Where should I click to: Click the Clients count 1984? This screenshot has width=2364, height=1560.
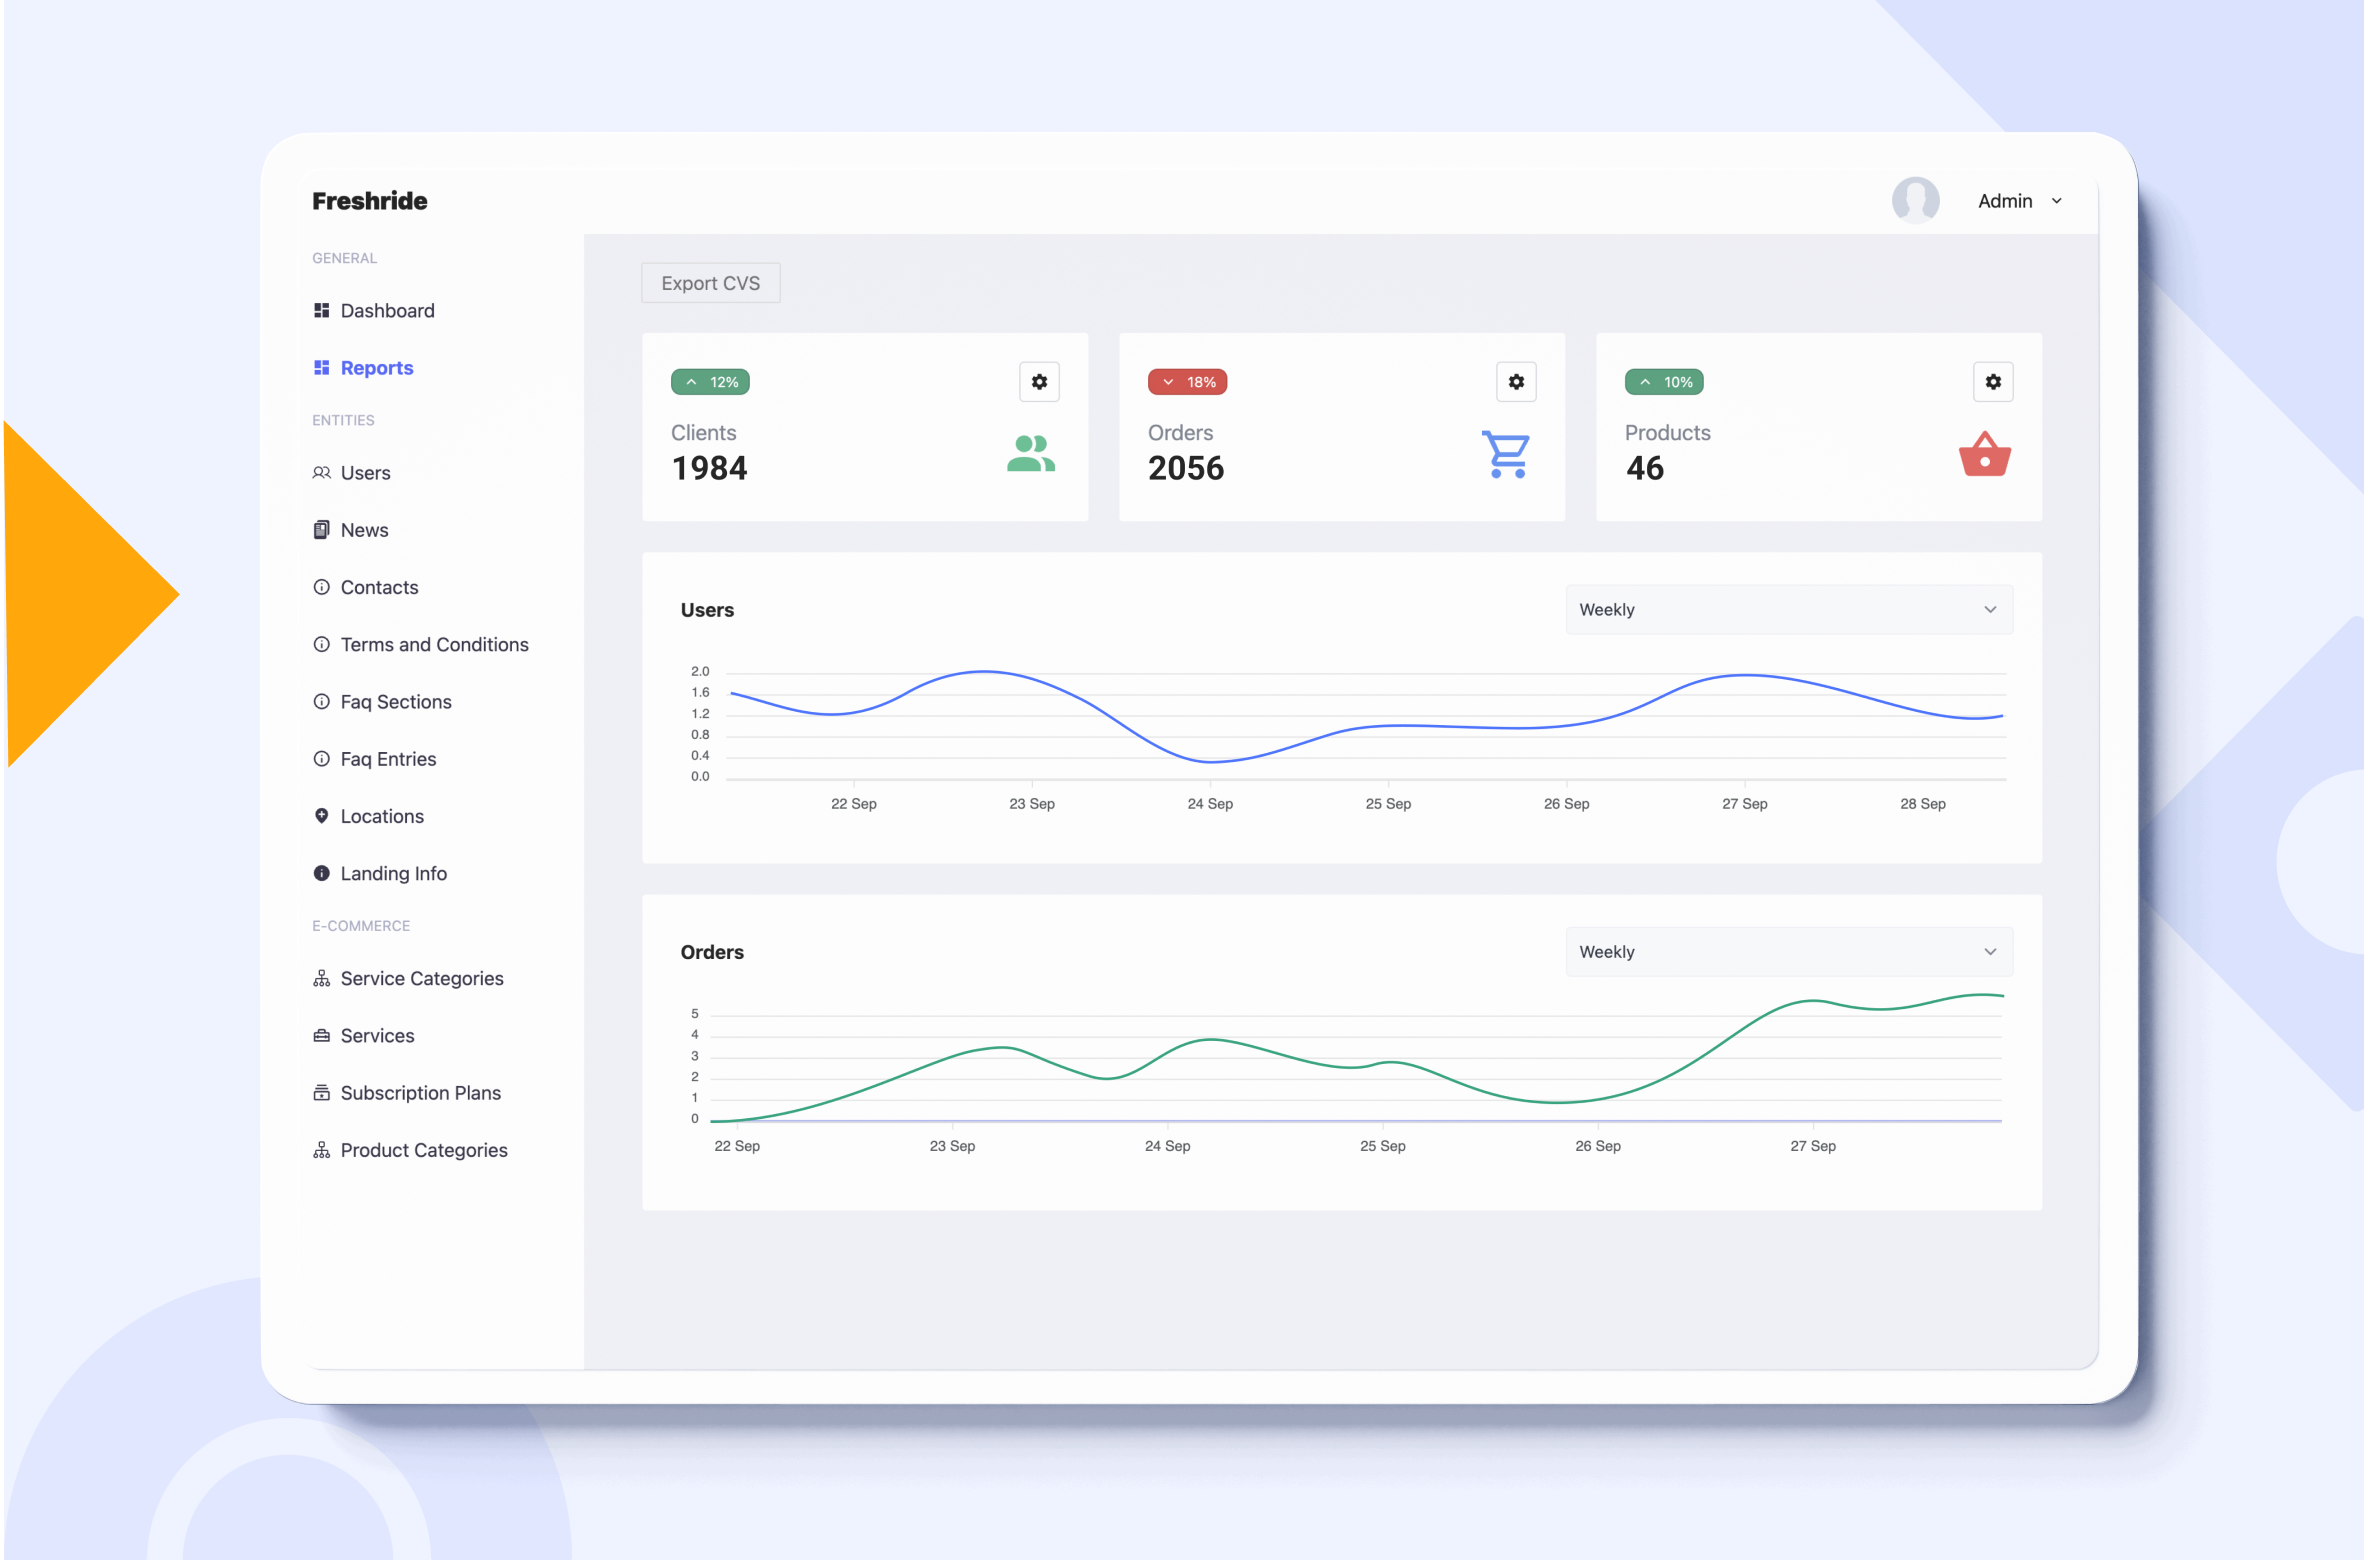click(x=709, y=469)
